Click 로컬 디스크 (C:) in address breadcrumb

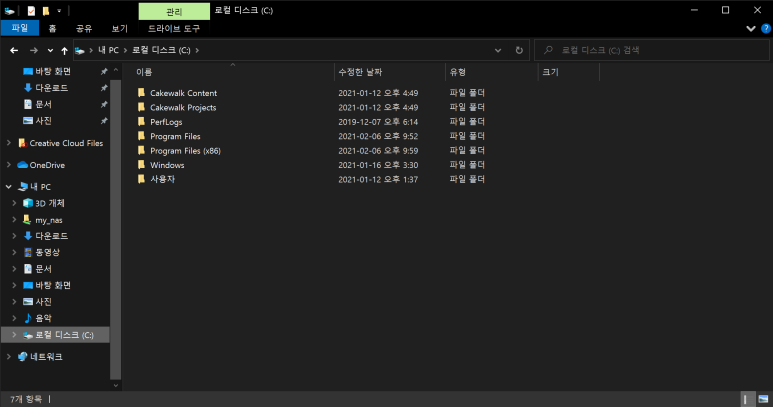coord(161,50)
